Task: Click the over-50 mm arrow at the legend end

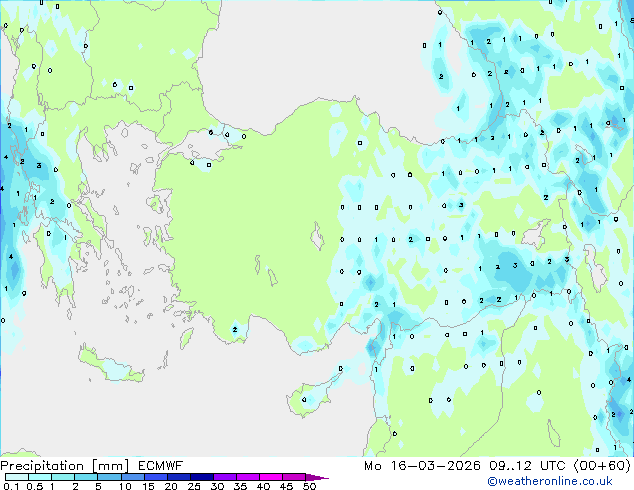Action: tap(317, 477)
